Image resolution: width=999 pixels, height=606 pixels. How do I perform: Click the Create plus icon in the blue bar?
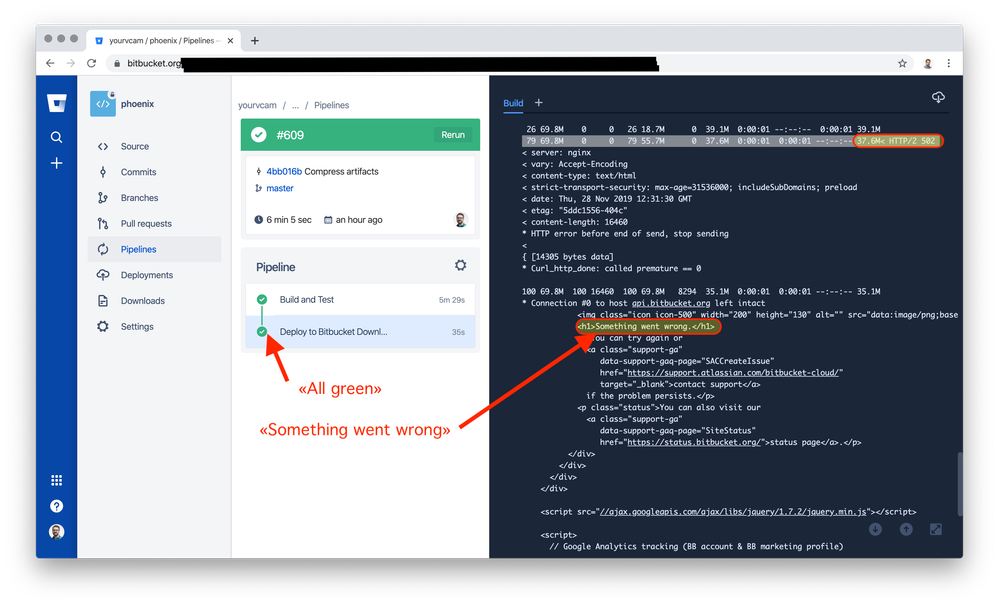57,163
